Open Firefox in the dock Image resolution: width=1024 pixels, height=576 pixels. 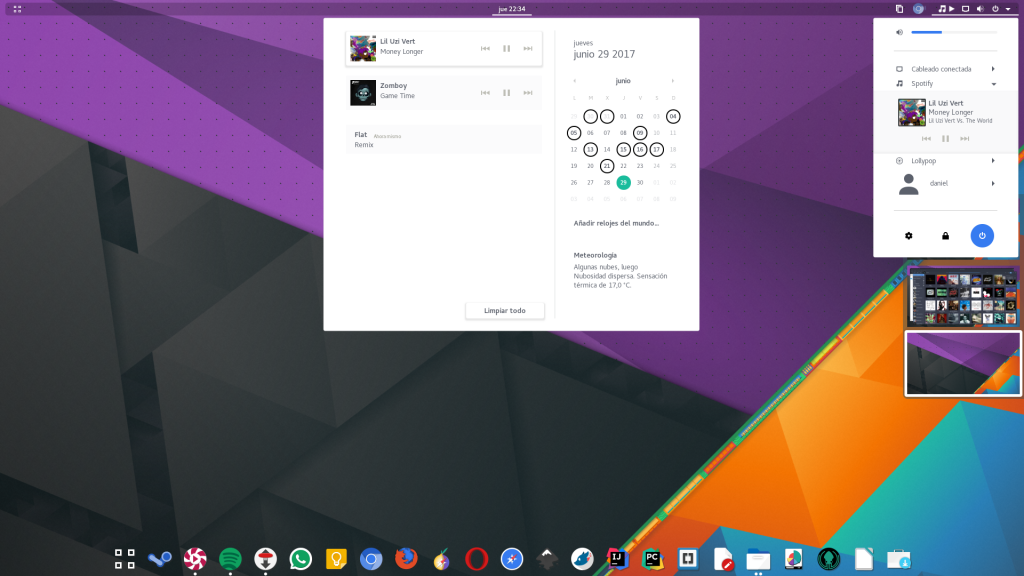point(406,558)
